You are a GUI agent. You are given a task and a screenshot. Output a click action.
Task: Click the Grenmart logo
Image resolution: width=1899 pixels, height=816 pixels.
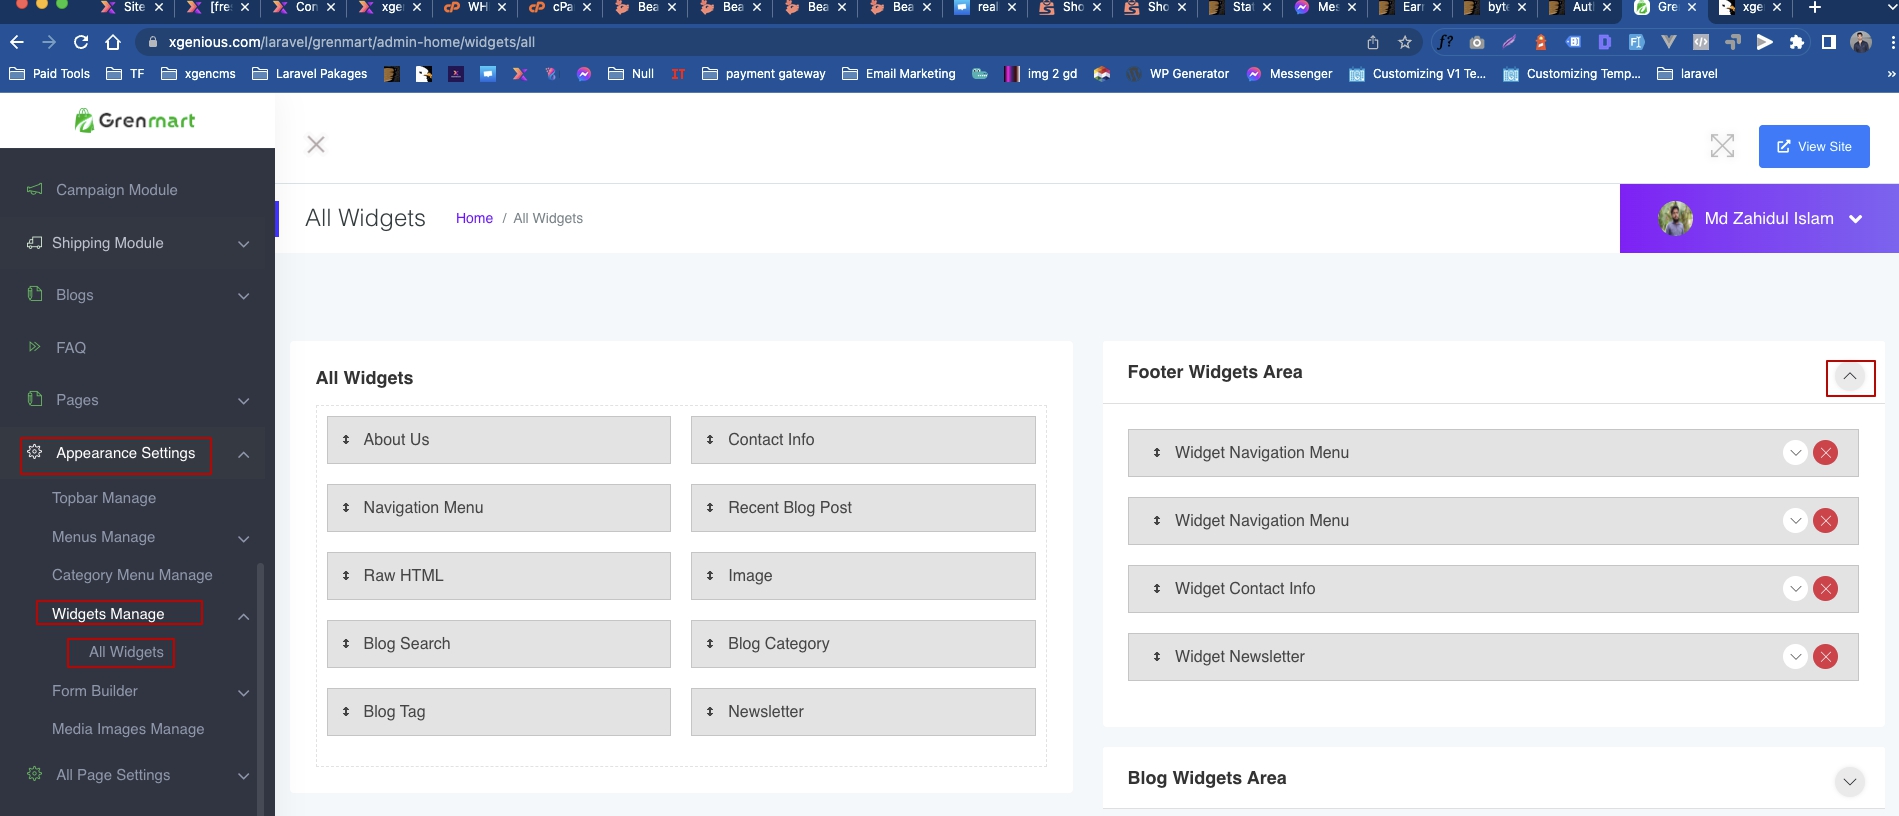click(136, 121)
